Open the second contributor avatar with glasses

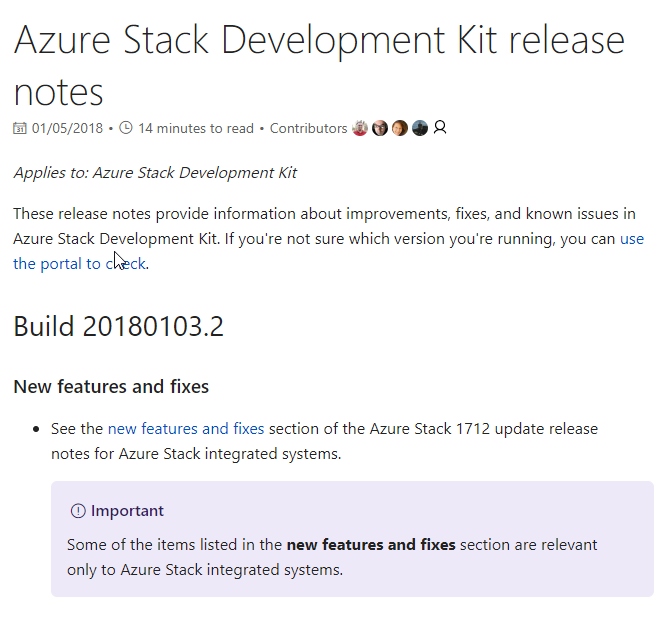[x=380, y=128]
